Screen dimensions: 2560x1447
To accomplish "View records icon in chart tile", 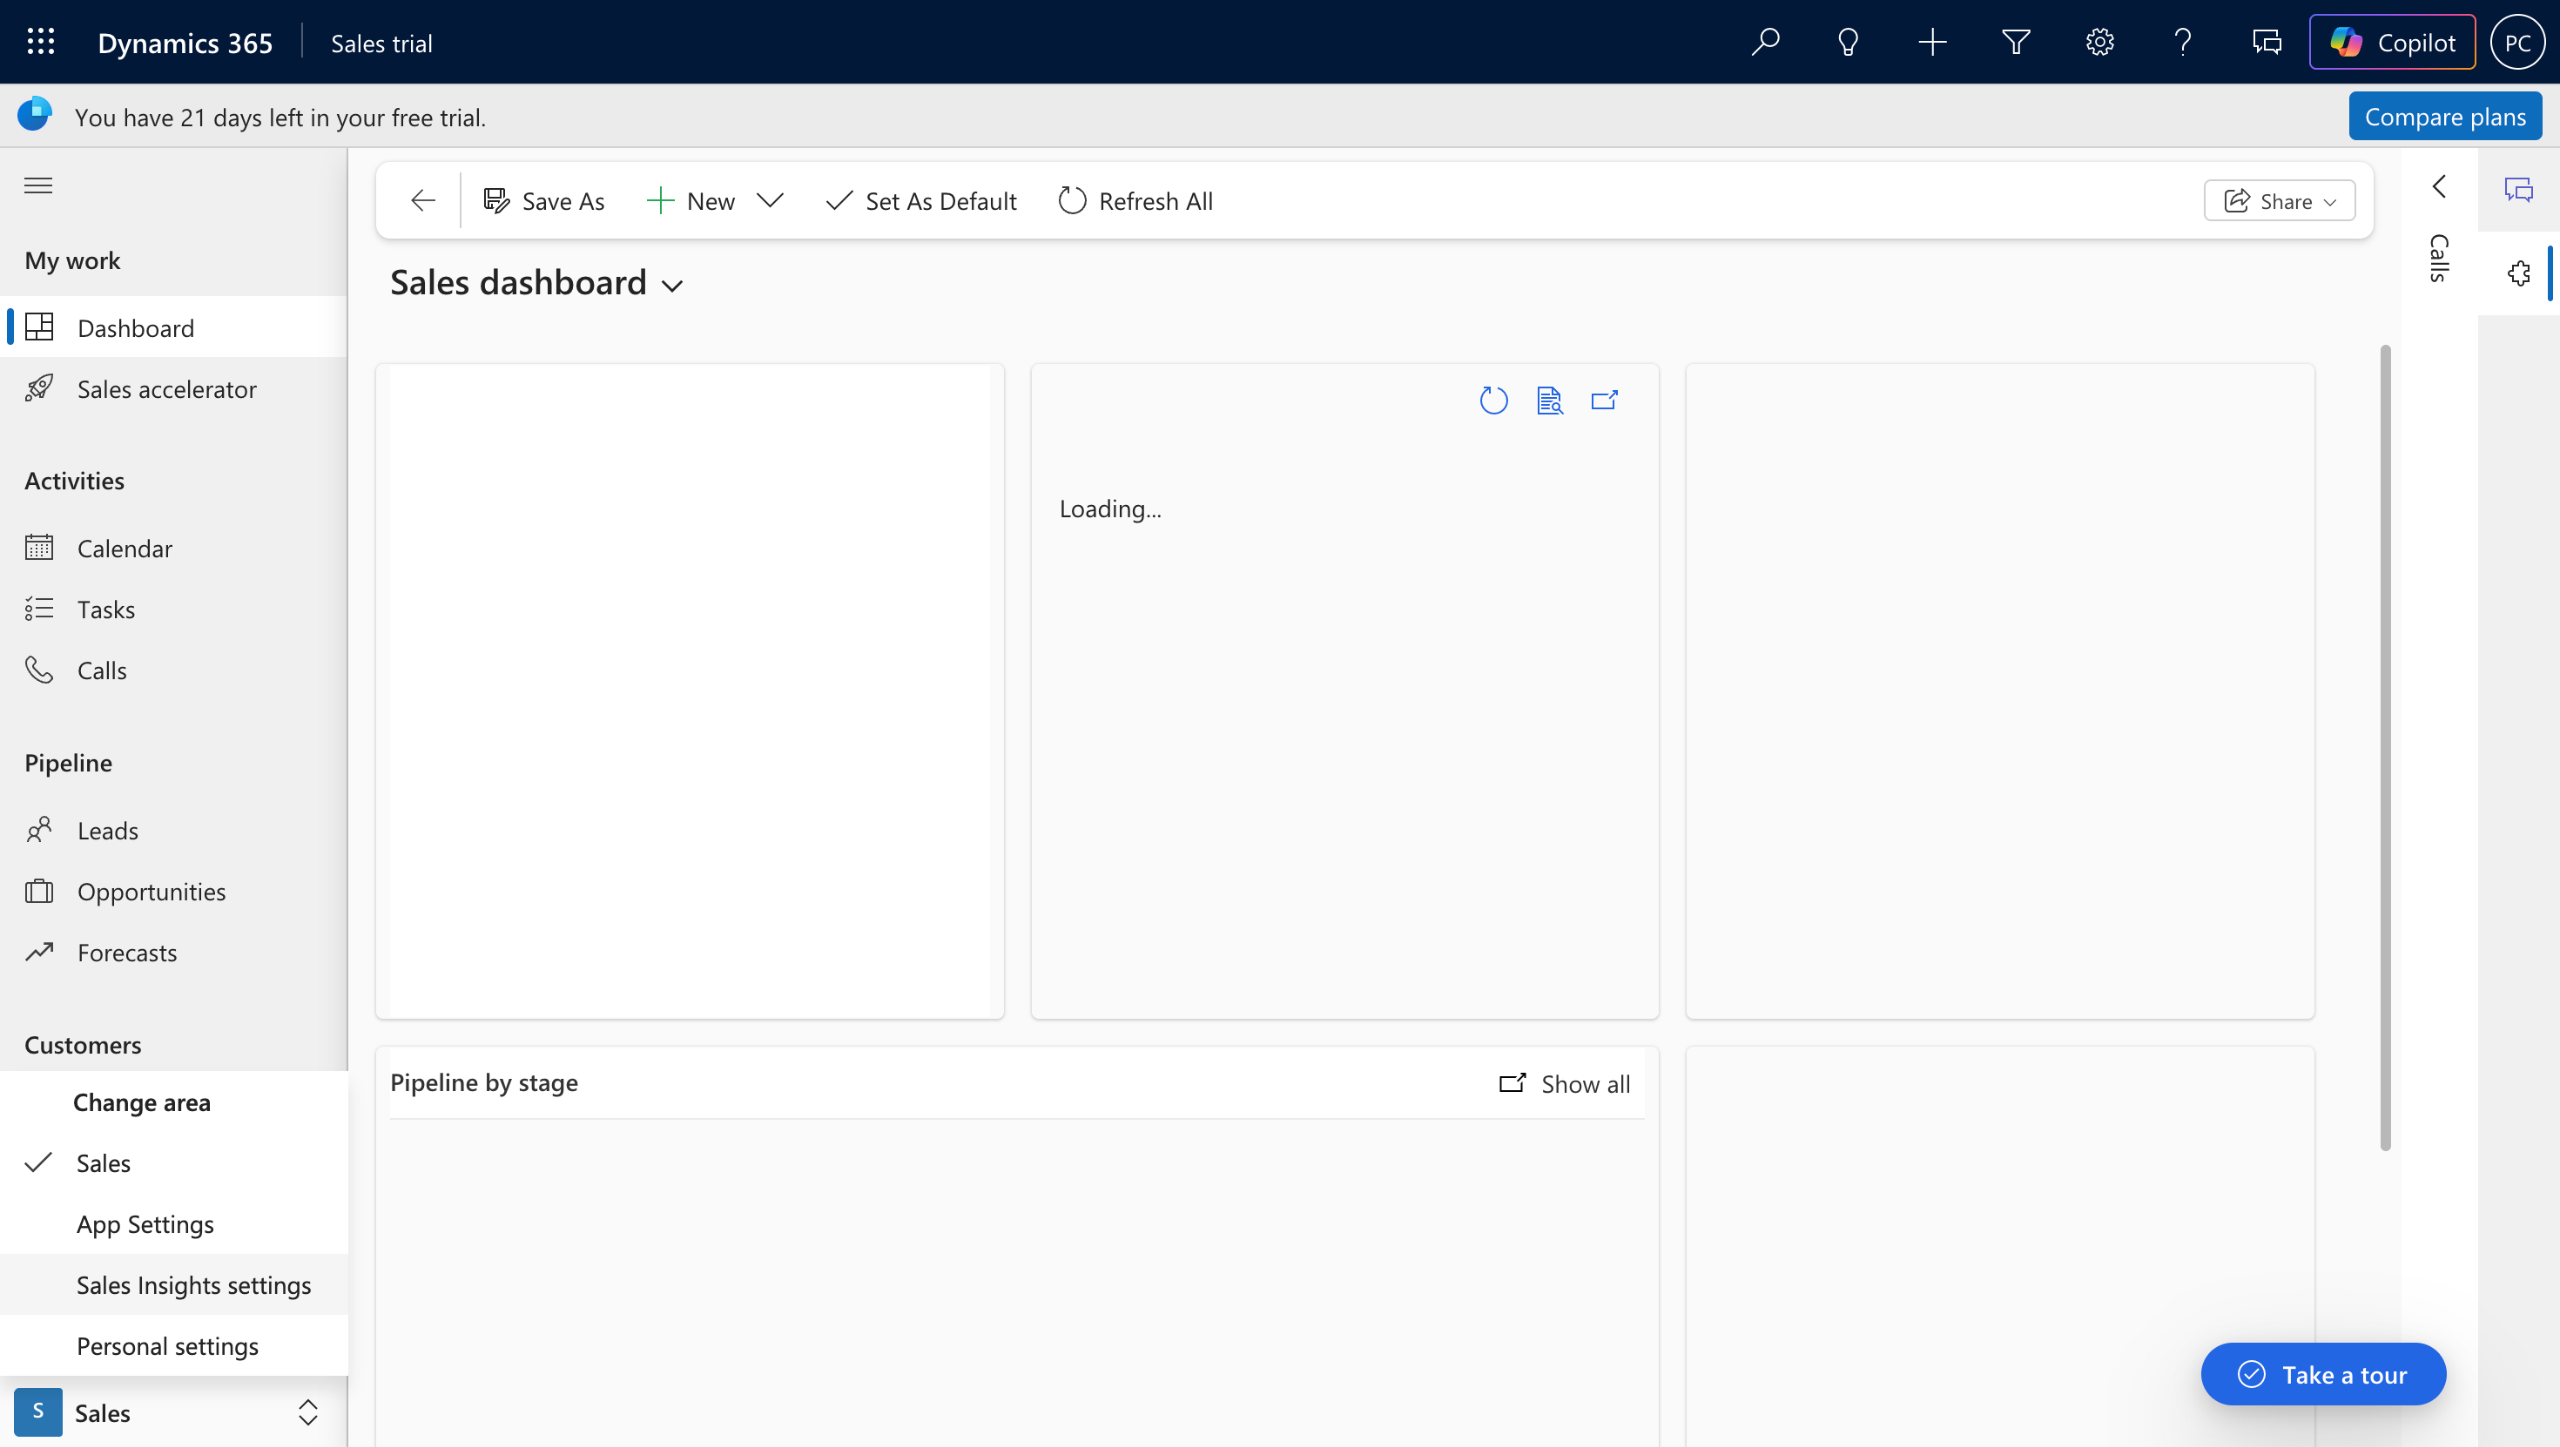I will point(1549,401).
